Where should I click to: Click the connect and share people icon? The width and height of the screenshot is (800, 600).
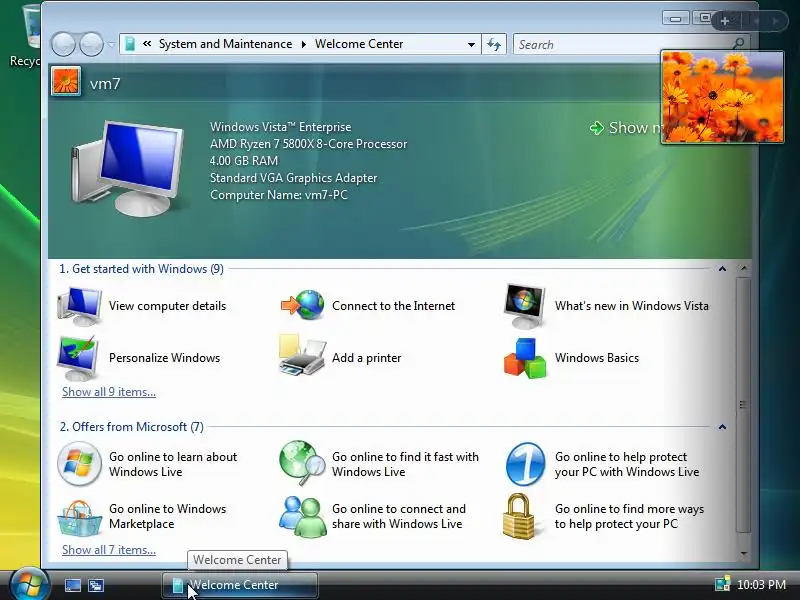(303, 516)
